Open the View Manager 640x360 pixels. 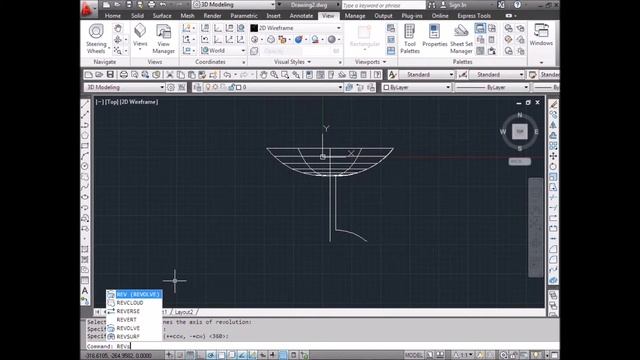pyautogui.click(x=163, y=38)
